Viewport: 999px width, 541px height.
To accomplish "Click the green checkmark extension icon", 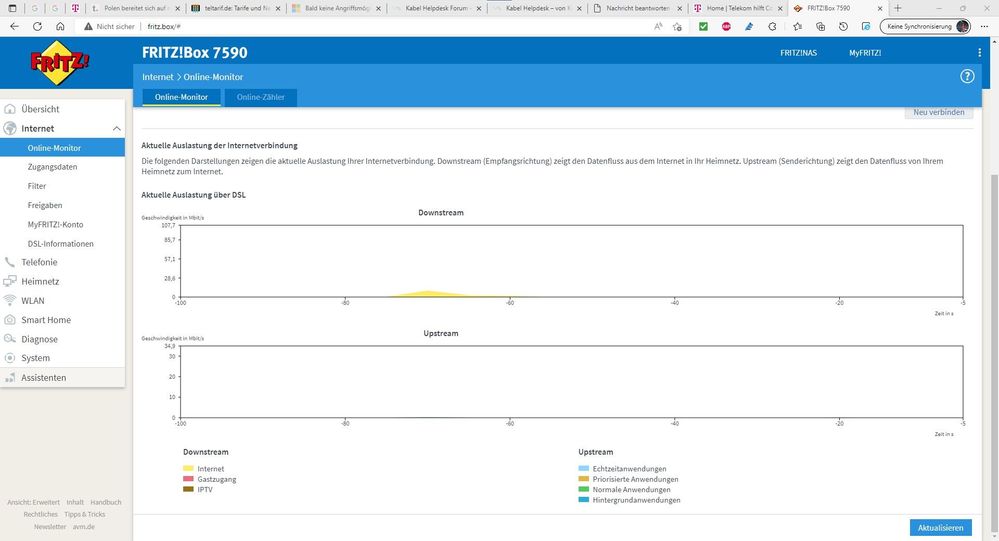I will click(x=703, y=27).
